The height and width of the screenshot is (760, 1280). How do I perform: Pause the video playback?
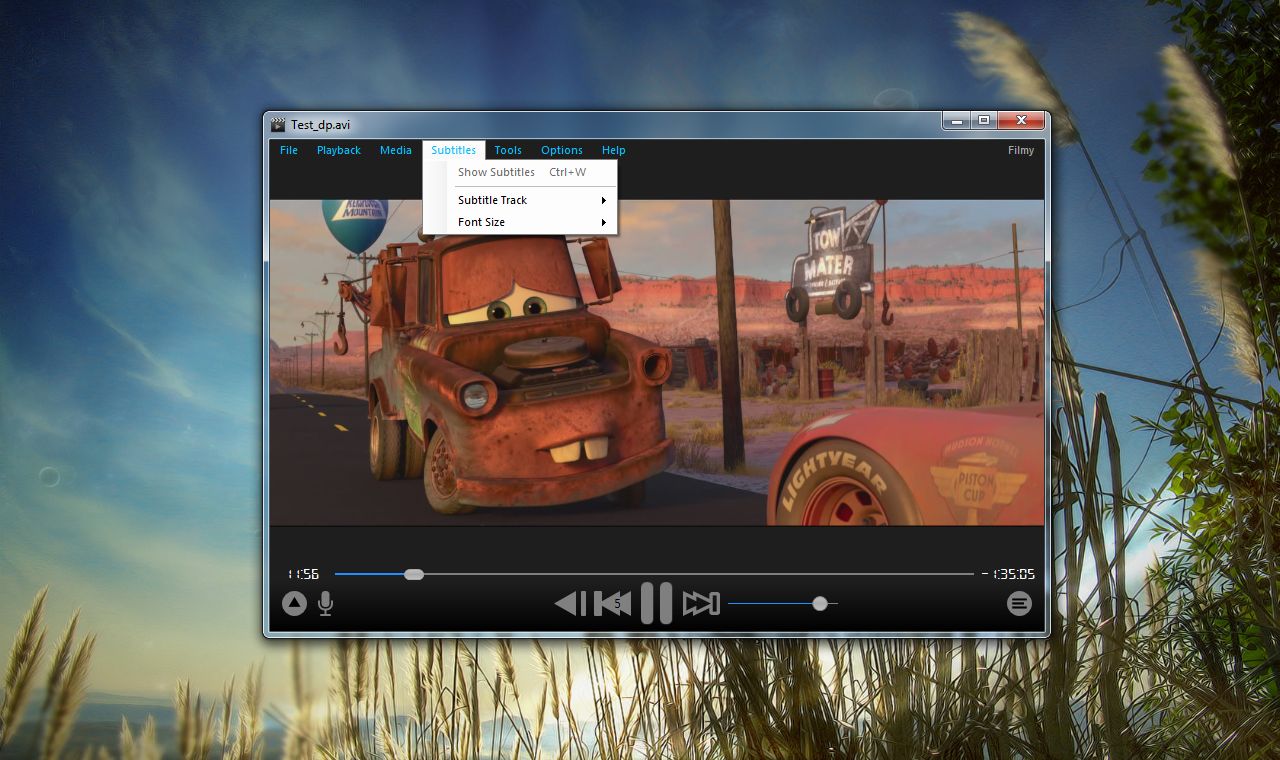[656, 603]
